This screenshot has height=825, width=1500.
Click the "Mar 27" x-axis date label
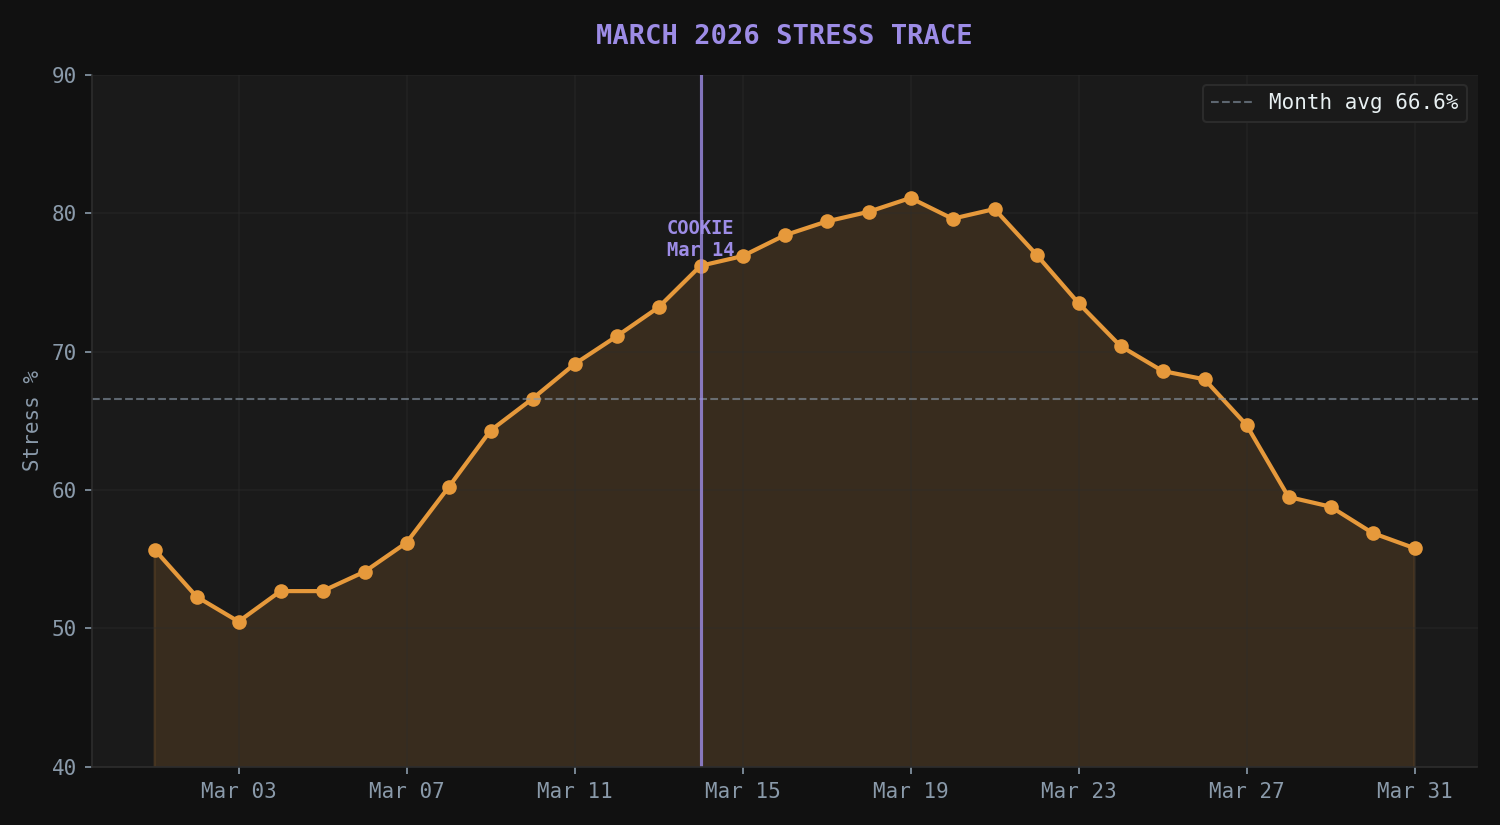pyautogui.click(x=1247, y=791)
